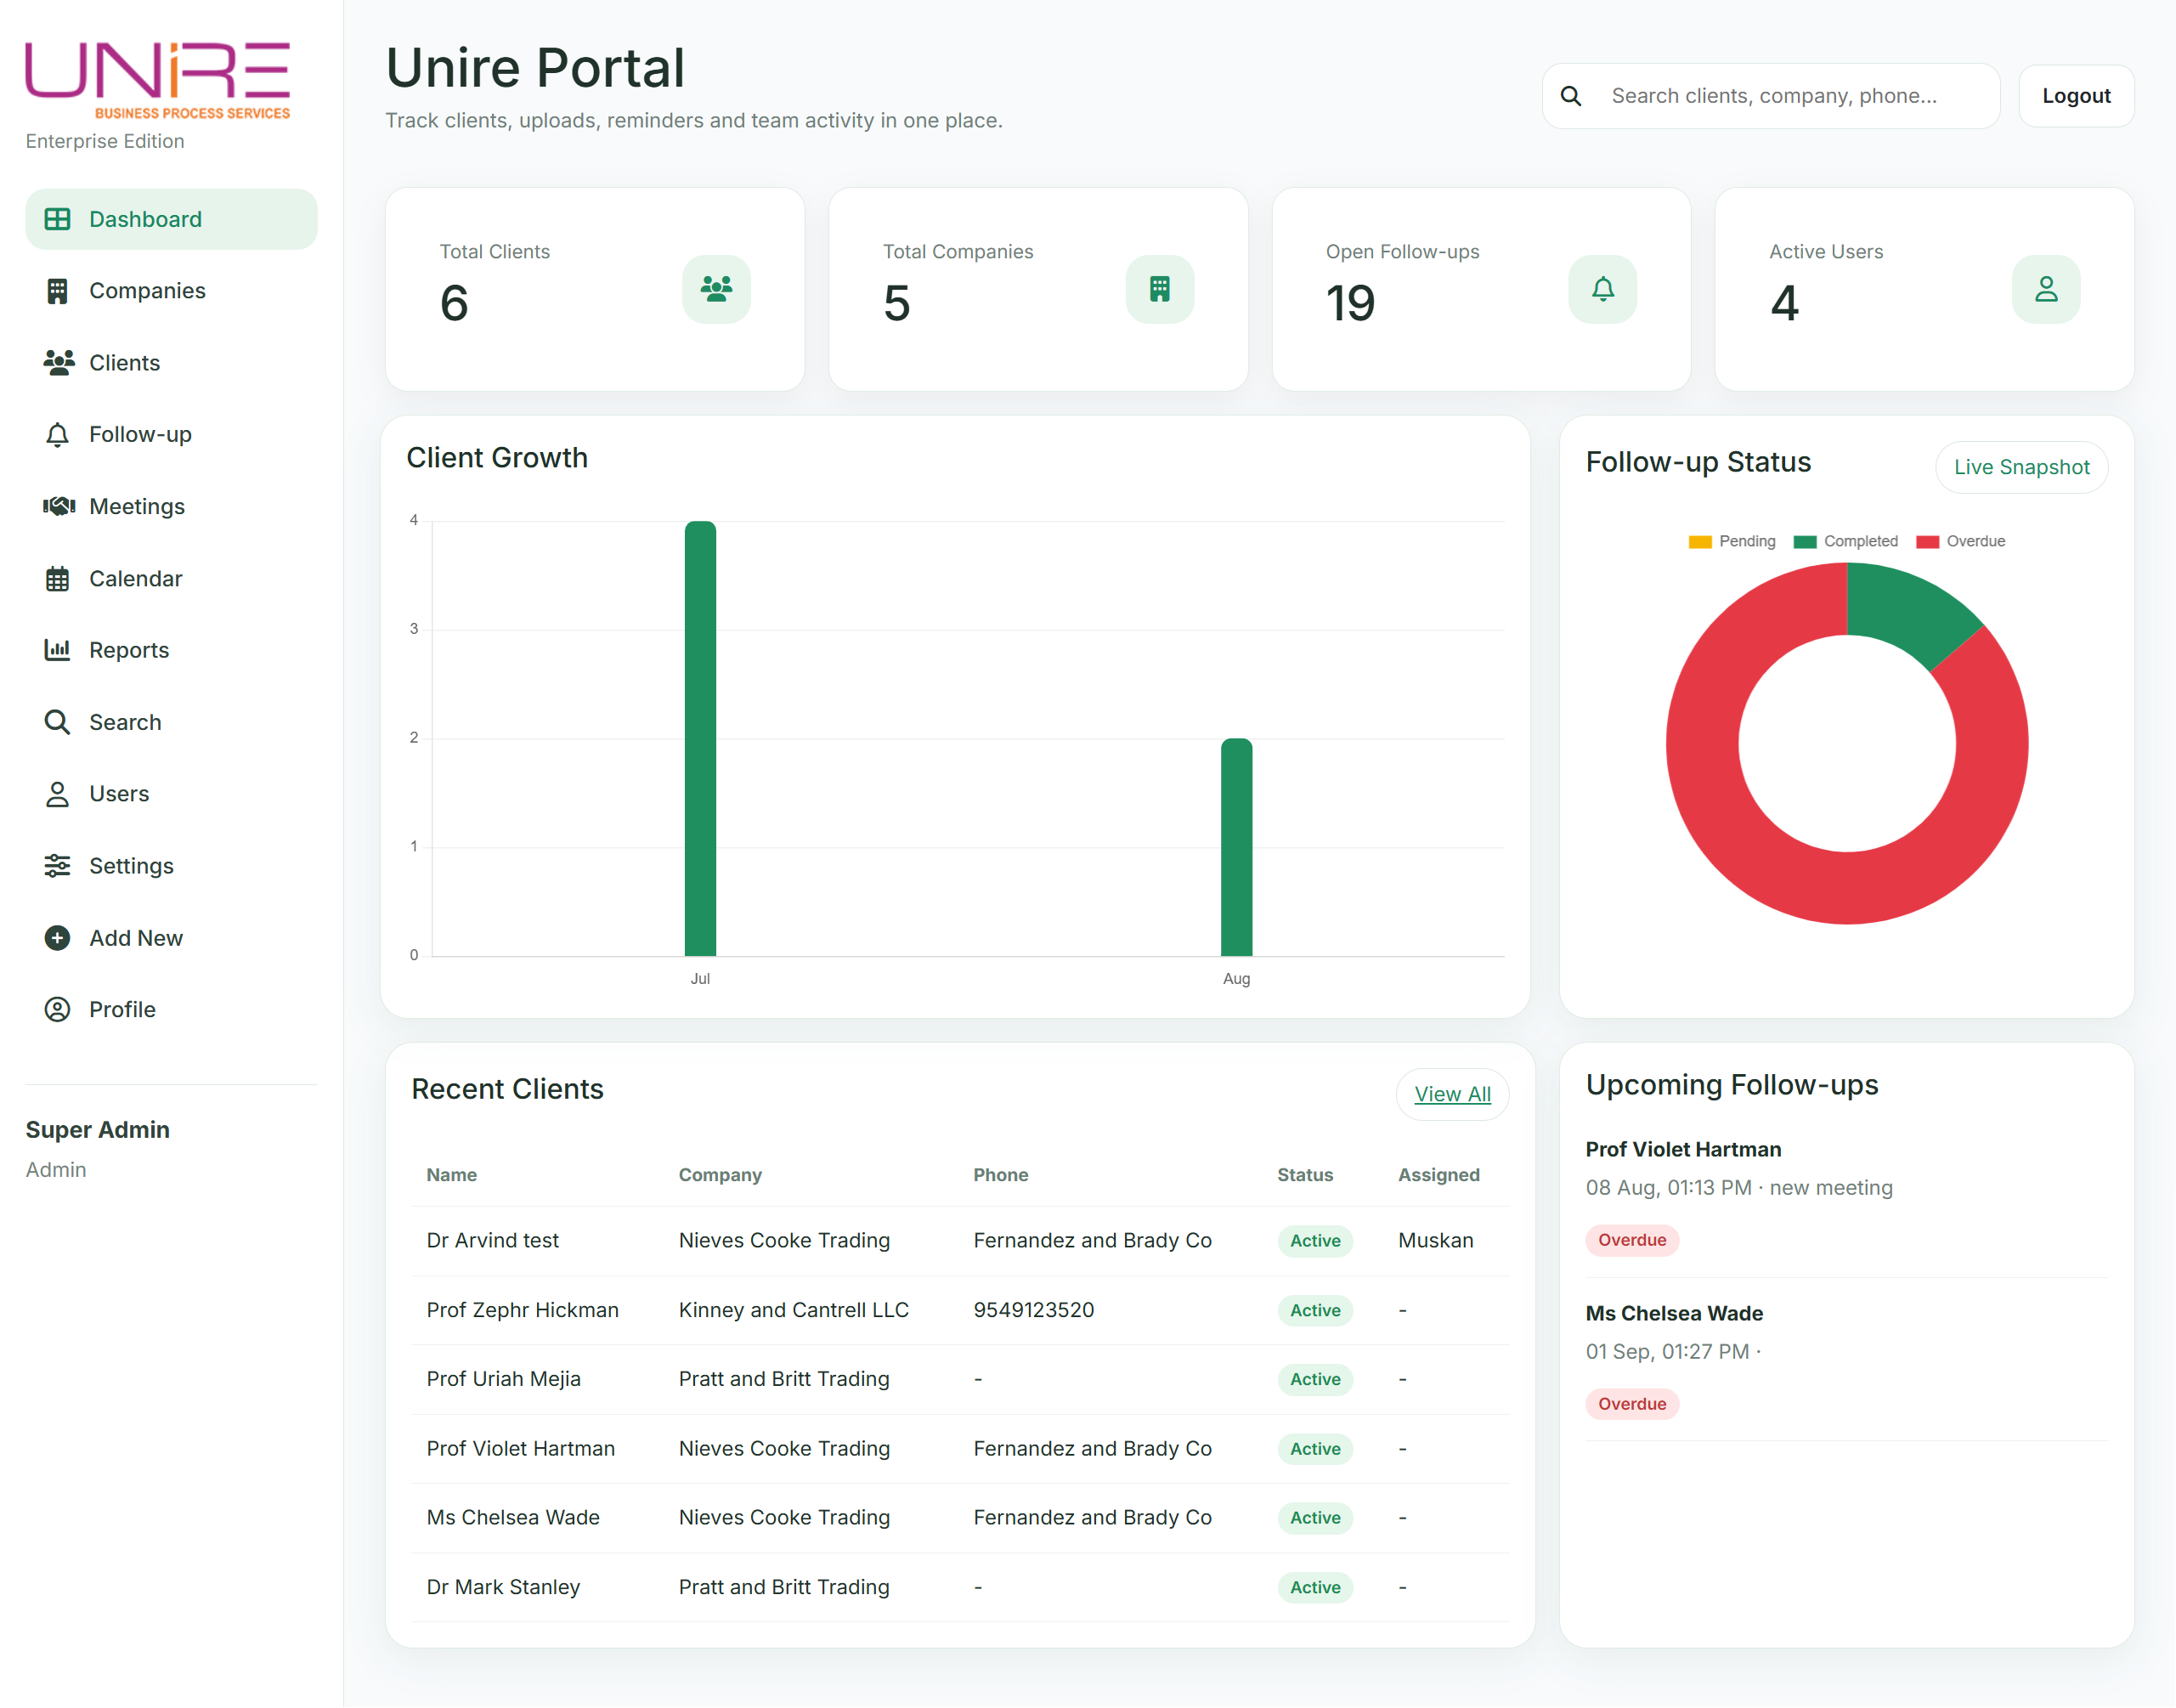
Task: Click the Users person icon in sidebar
Action: tap(58, 794)
